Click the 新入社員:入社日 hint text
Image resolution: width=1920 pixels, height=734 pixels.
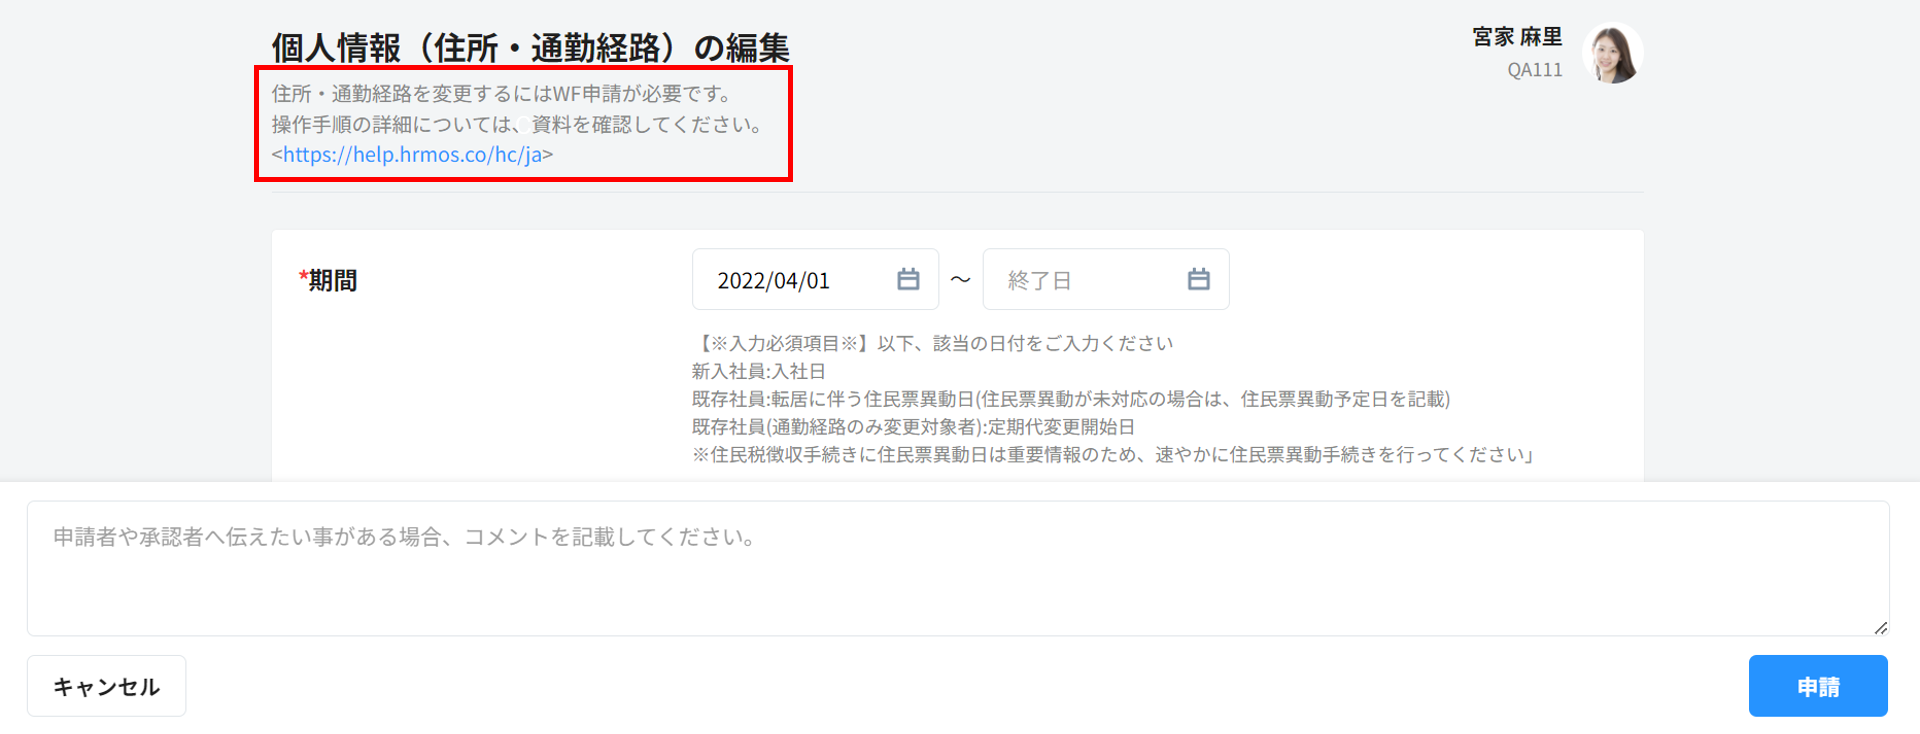(x=758, y=372)
